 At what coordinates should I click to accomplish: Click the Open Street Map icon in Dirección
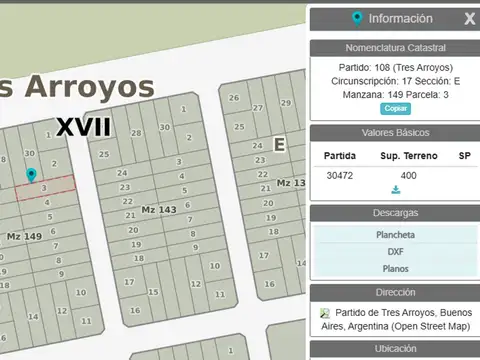[325, 313]
